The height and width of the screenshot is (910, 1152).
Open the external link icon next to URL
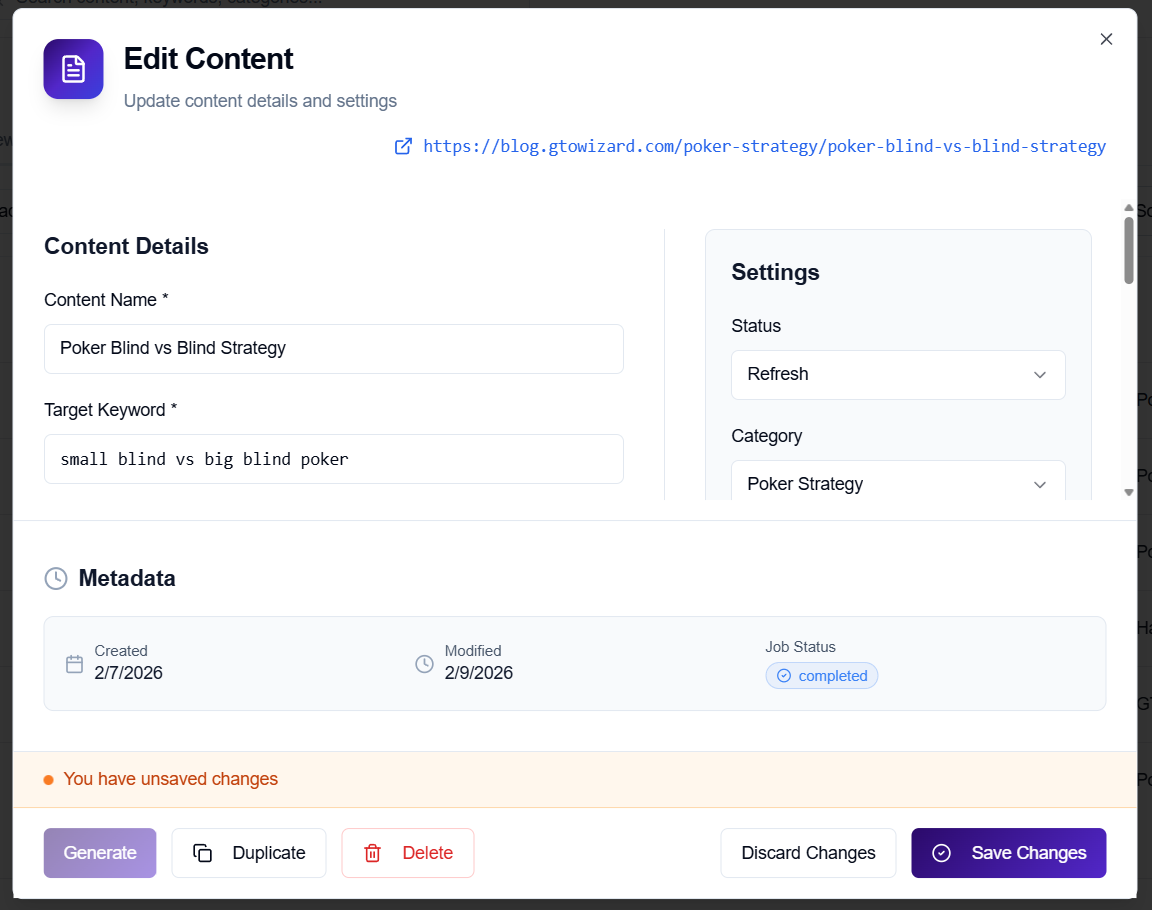coord(403,146)
